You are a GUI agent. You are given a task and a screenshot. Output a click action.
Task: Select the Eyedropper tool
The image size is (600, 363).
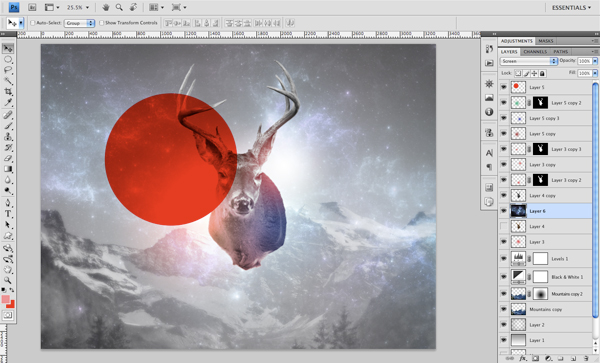tap(8, 102)
